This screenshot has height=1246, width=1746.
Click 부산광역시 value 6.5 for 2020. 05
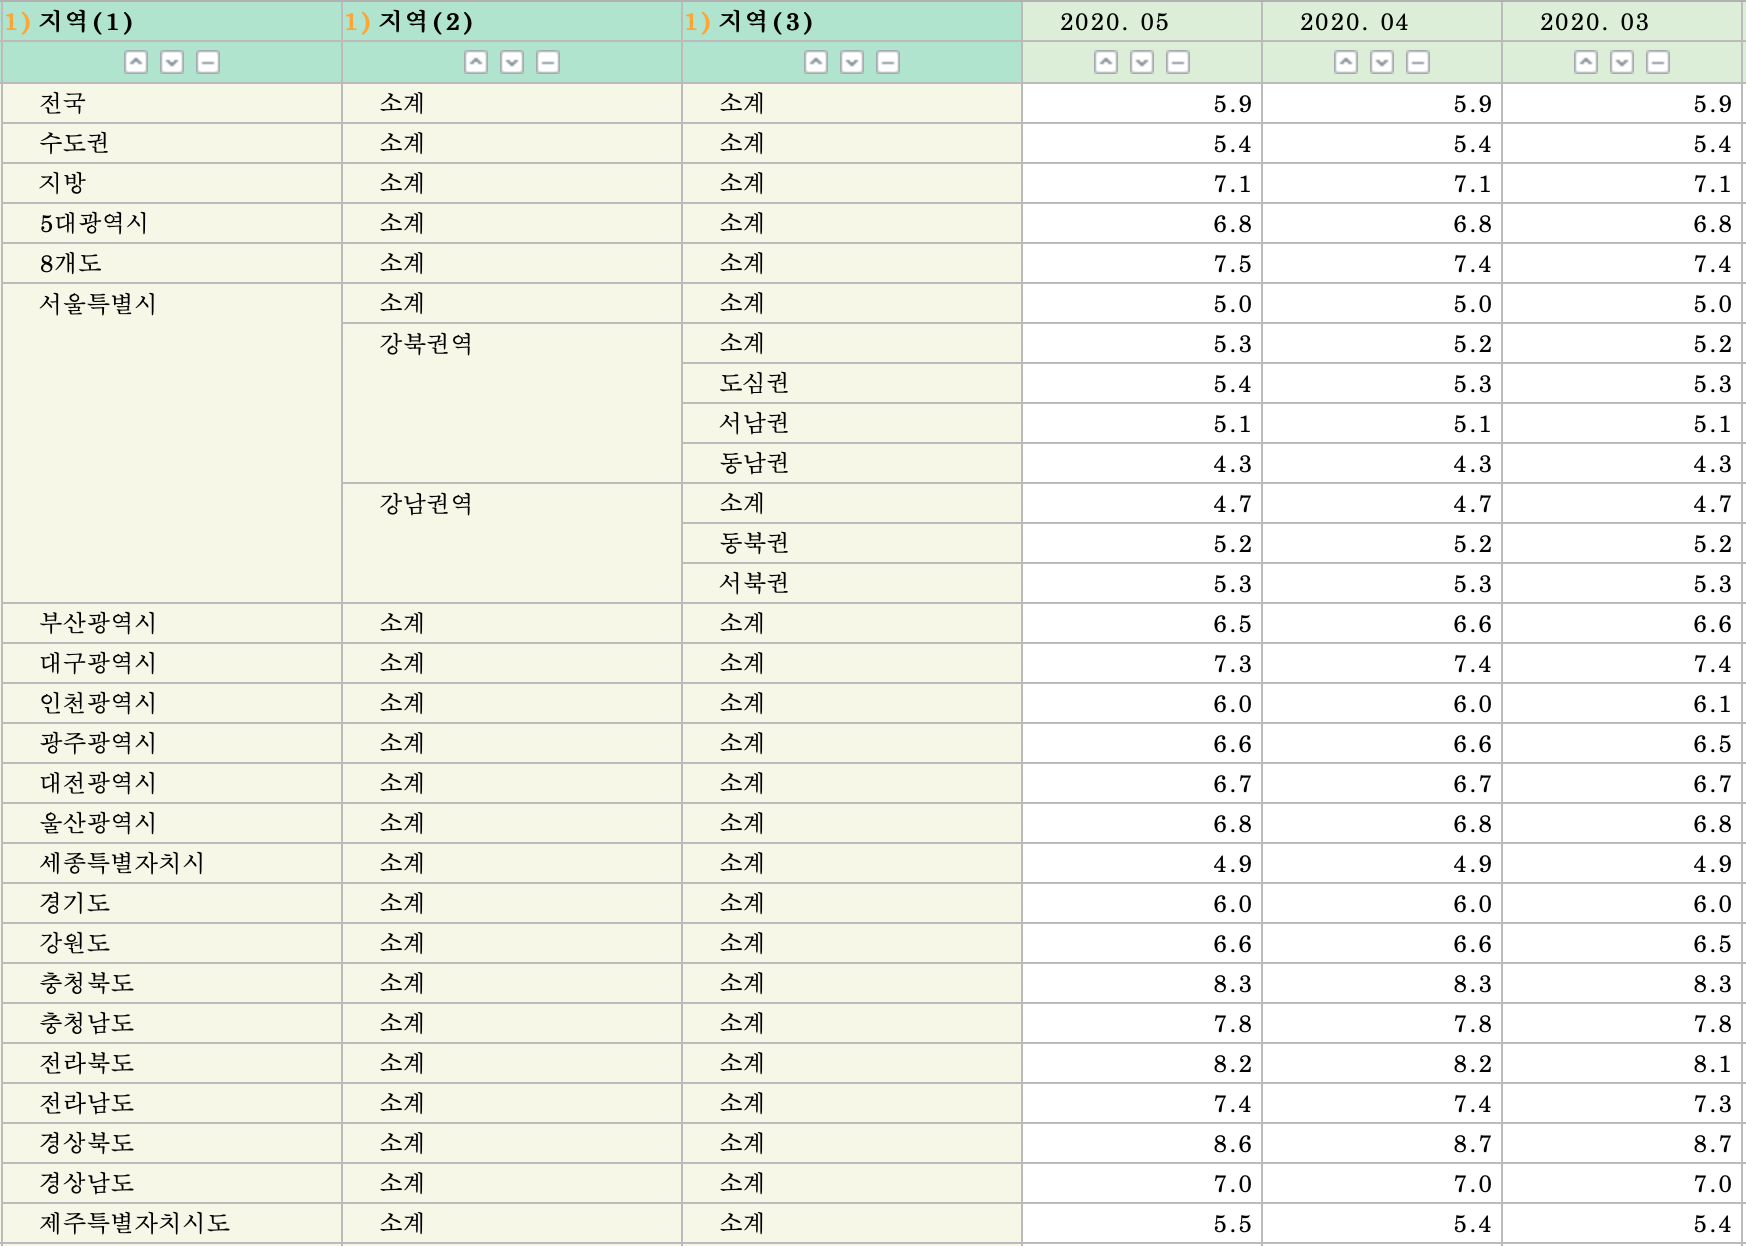tap(1232, 624)
